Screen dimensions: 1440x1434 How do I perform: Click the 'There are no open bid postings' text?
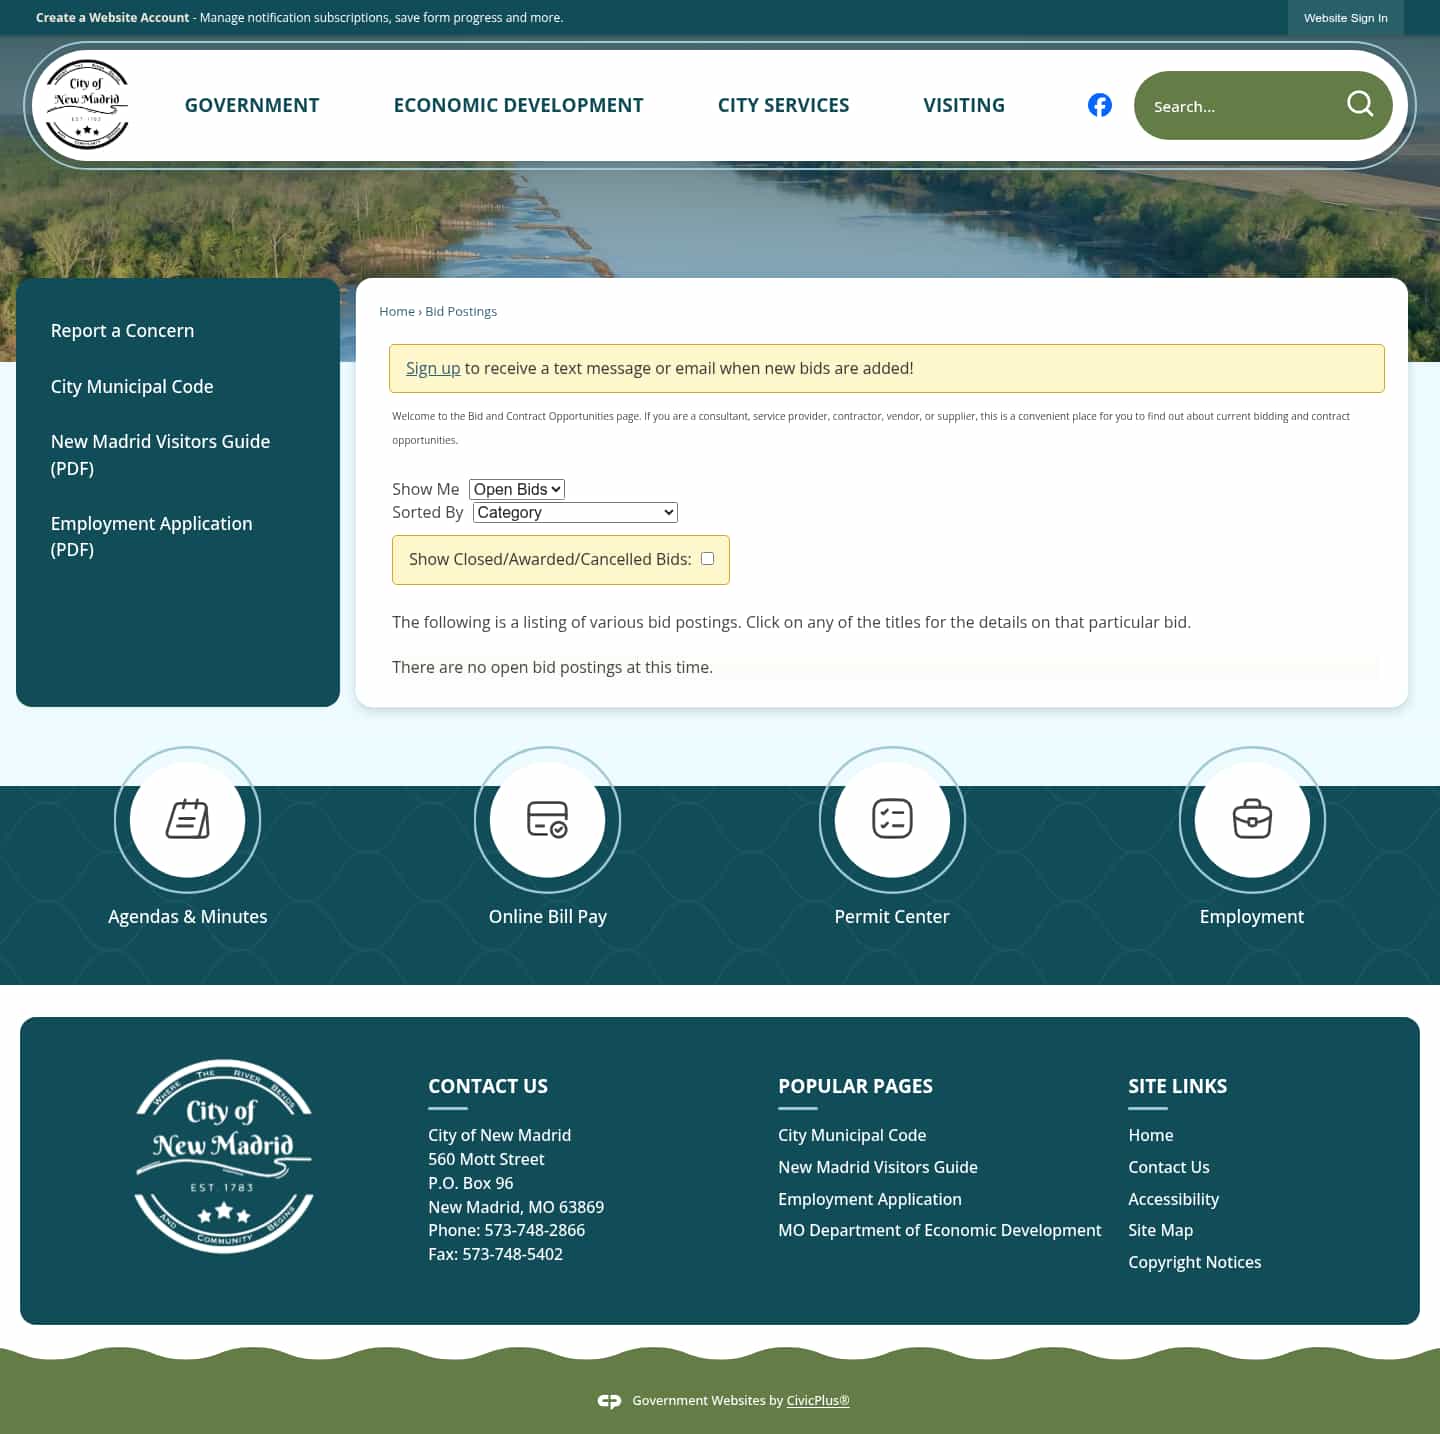[552, 668]
